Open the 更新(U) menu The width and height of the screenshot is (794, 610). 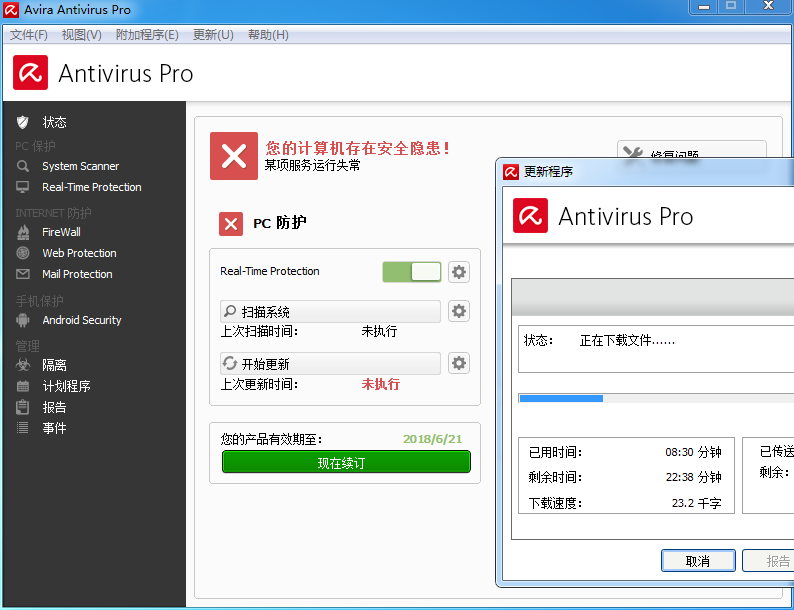[213, 34]
